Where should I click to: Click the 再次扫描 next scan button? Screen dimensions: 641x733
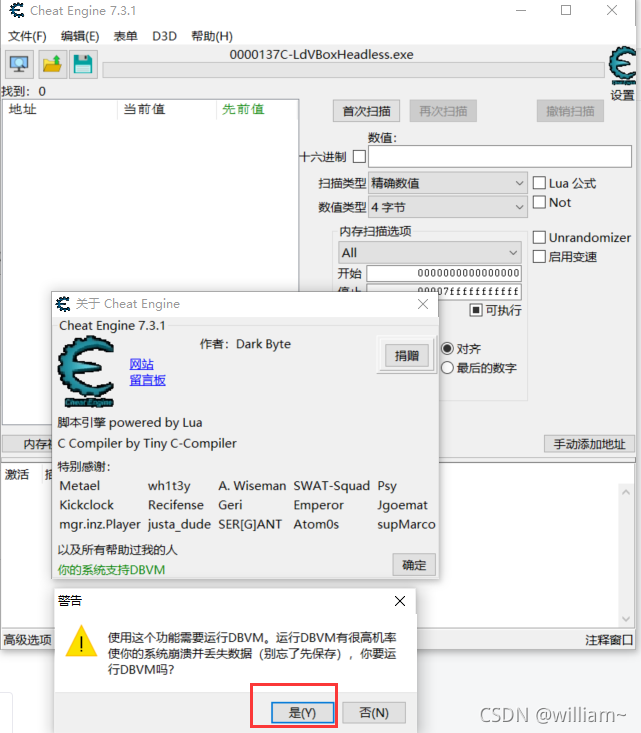point(443,111)
